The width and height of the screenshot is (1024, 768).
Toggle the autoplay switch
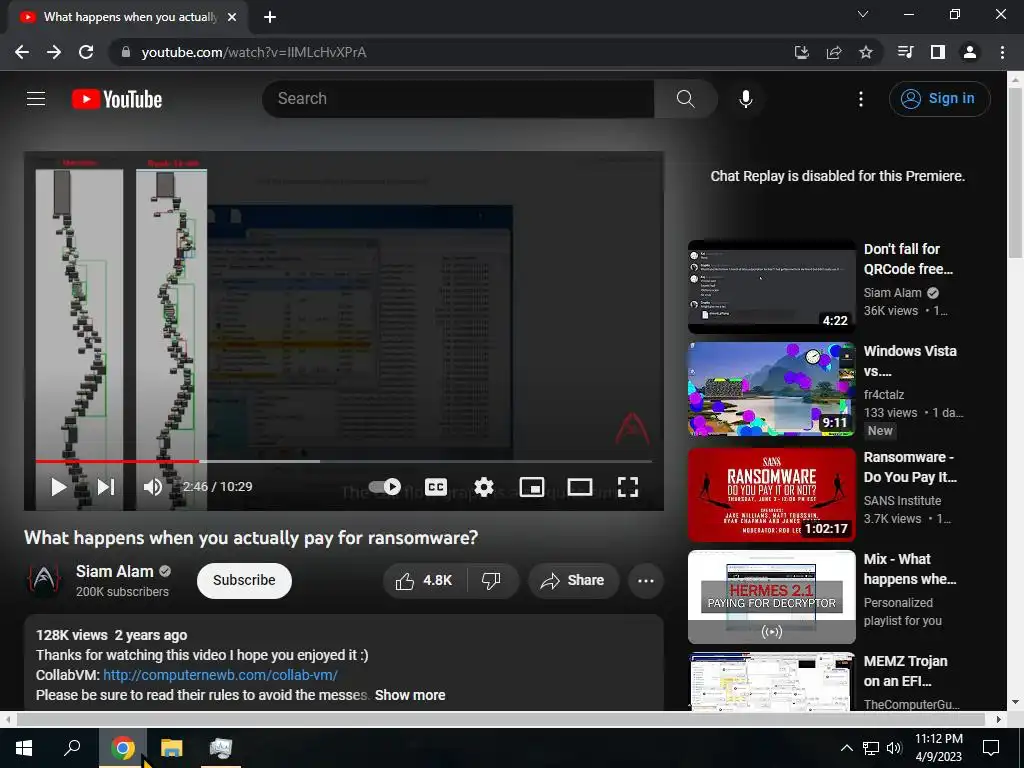pos(385,487)
